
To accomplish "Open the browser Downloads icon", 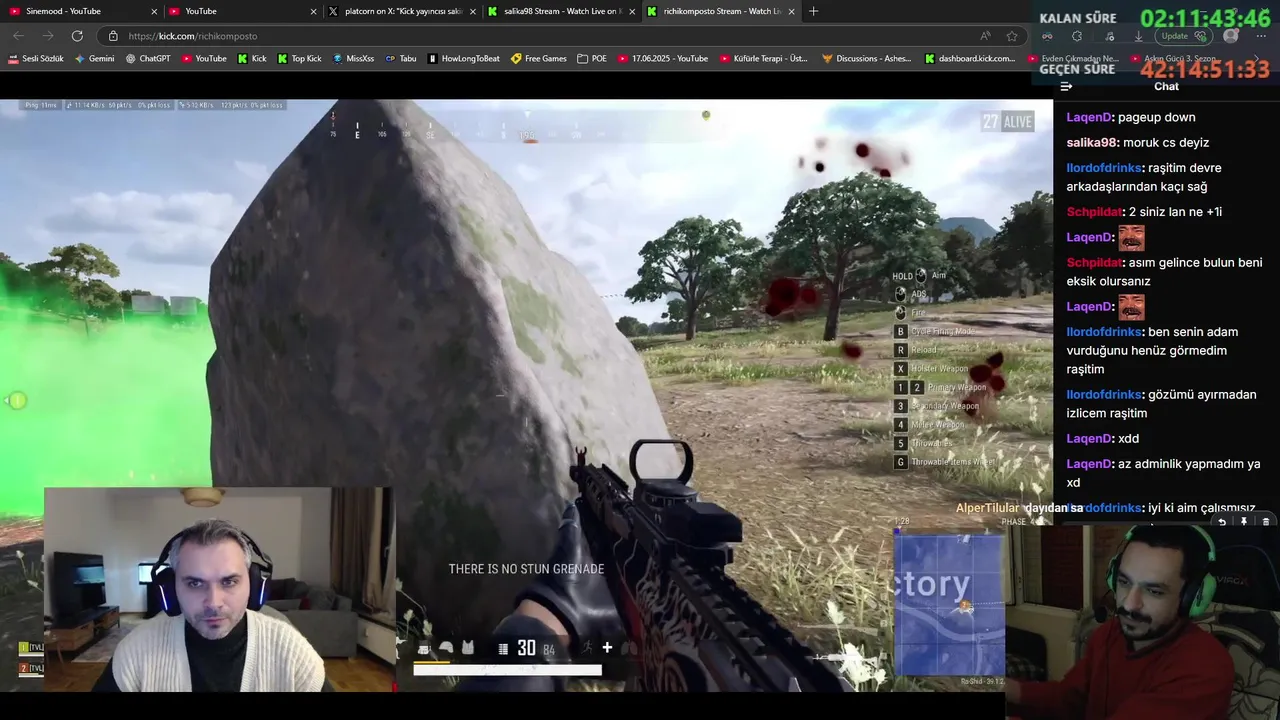I will (1138, 36).
